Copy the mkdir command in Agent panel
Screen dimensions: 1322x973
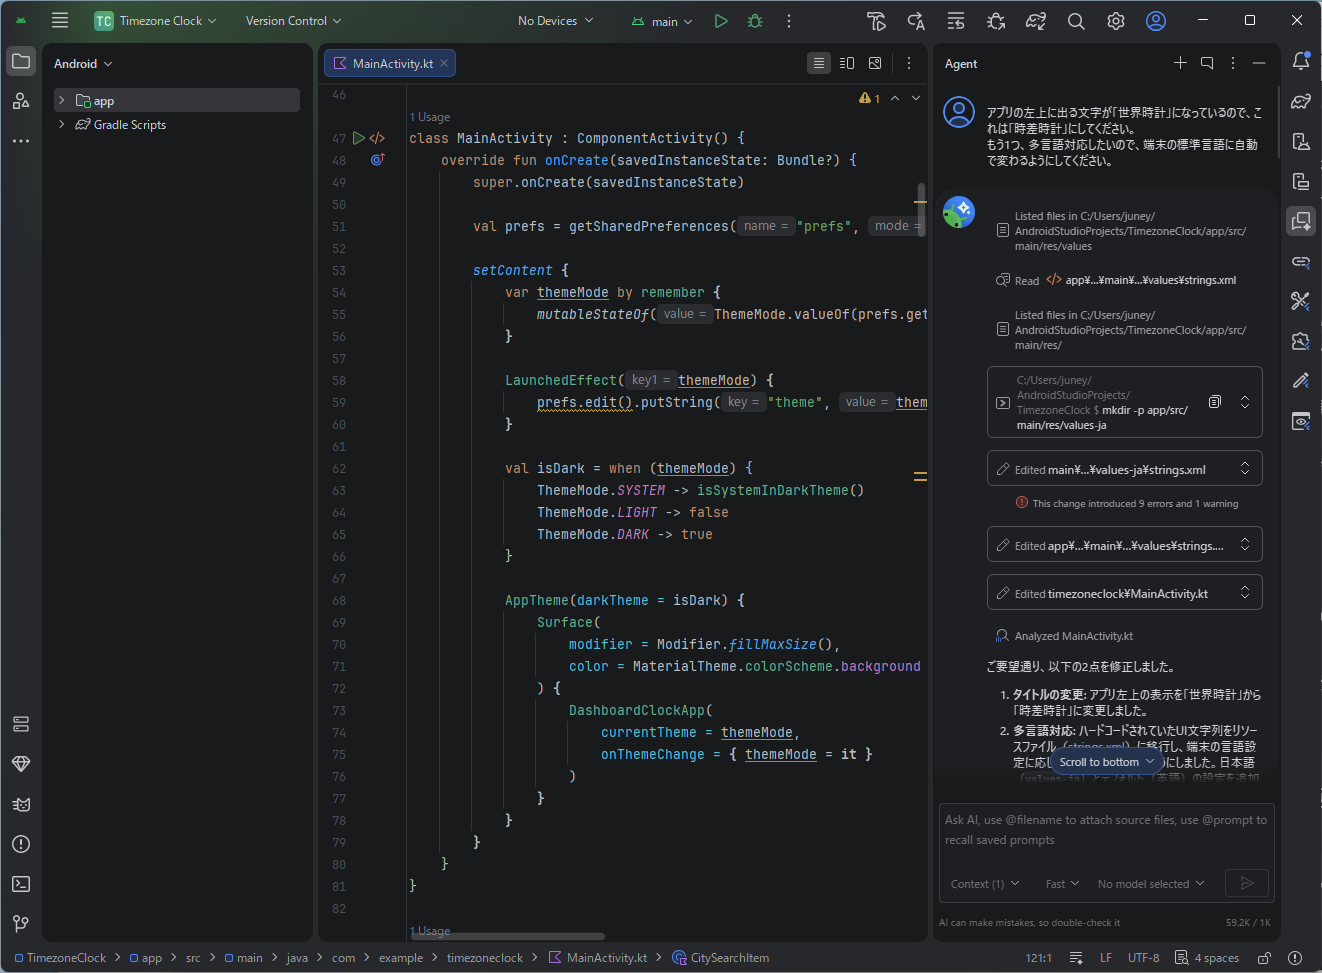coord(1214,401)
